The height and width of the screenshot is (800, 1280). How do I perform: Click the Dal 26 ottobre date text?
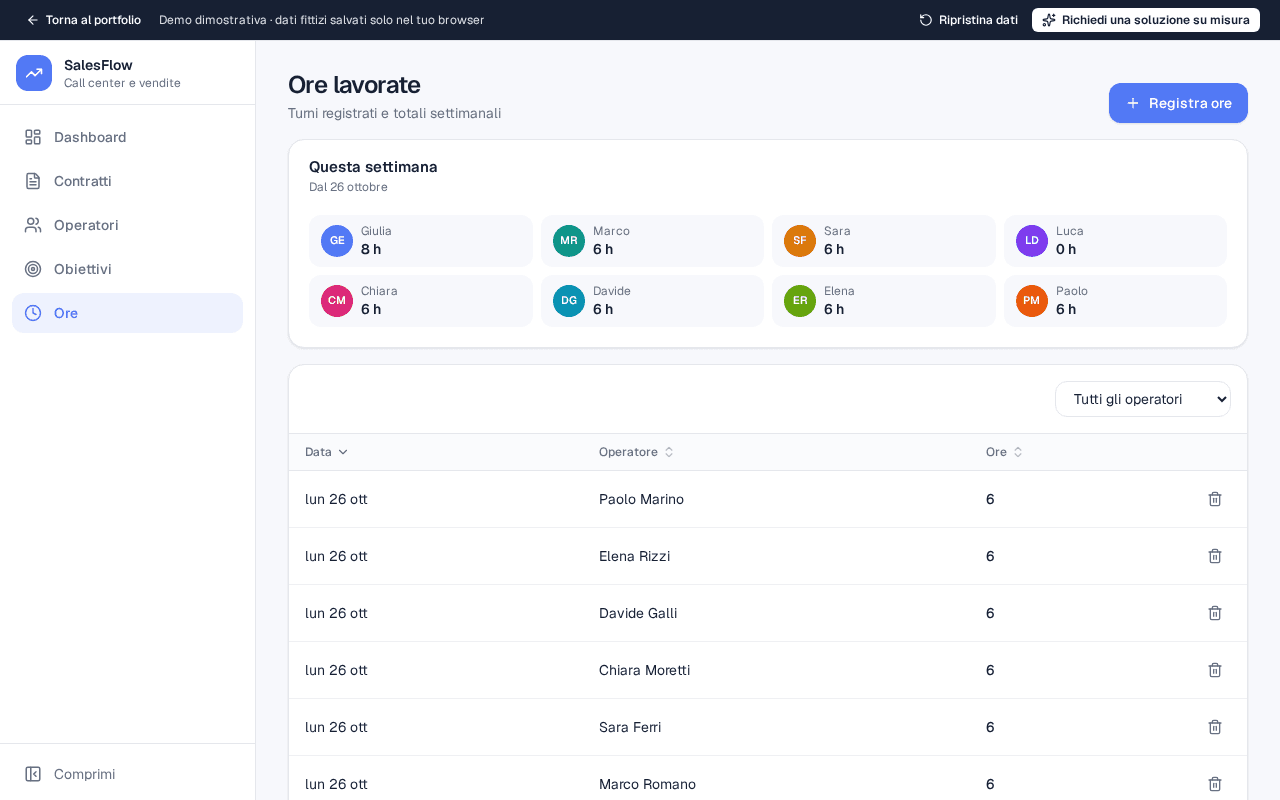[x=348, y=187]
